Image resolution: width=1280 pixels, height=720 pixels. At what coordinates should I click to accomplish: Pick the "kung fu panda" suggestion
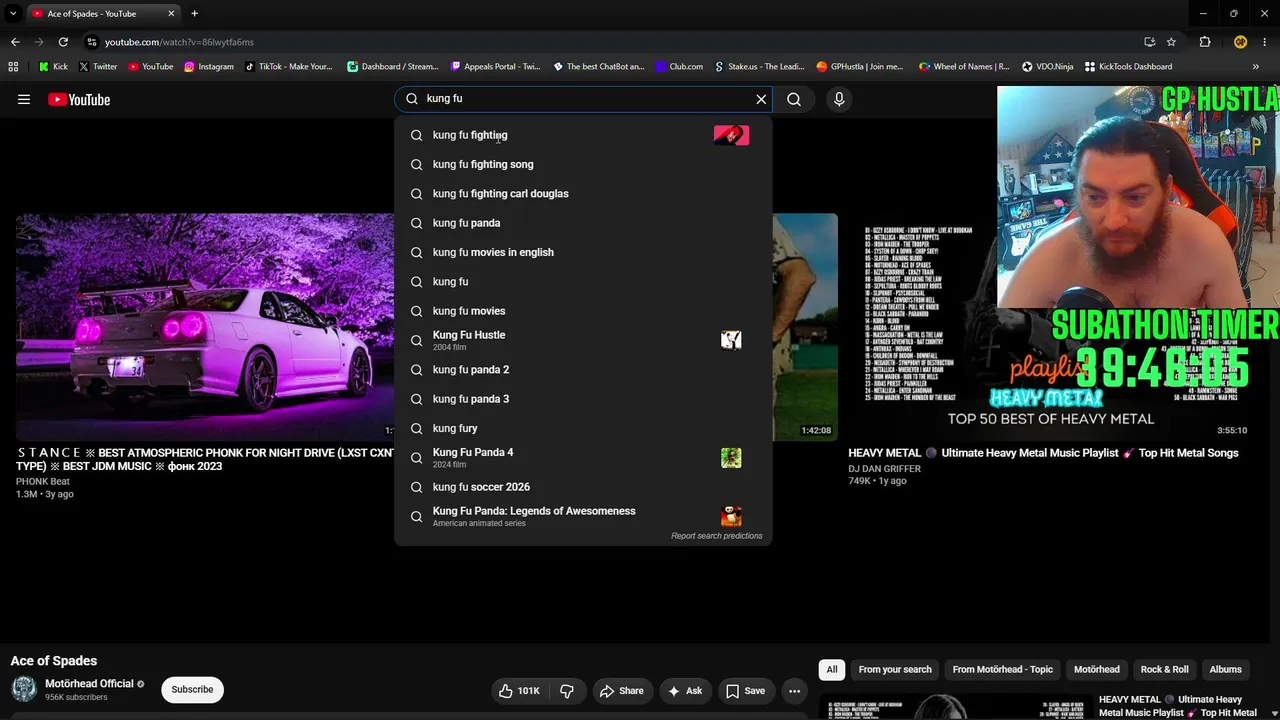point(583,223)
